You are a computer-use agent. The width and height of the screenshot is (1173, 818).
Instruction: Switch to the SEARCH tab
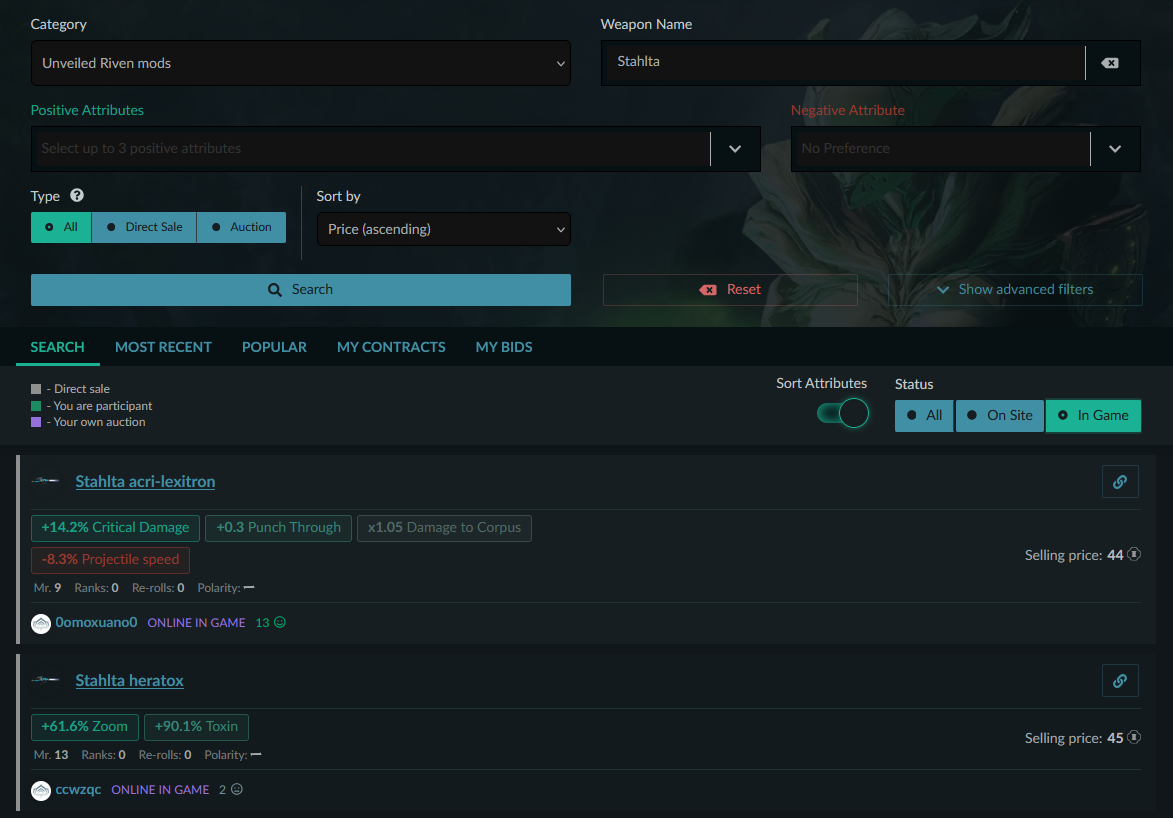(58, 347)
